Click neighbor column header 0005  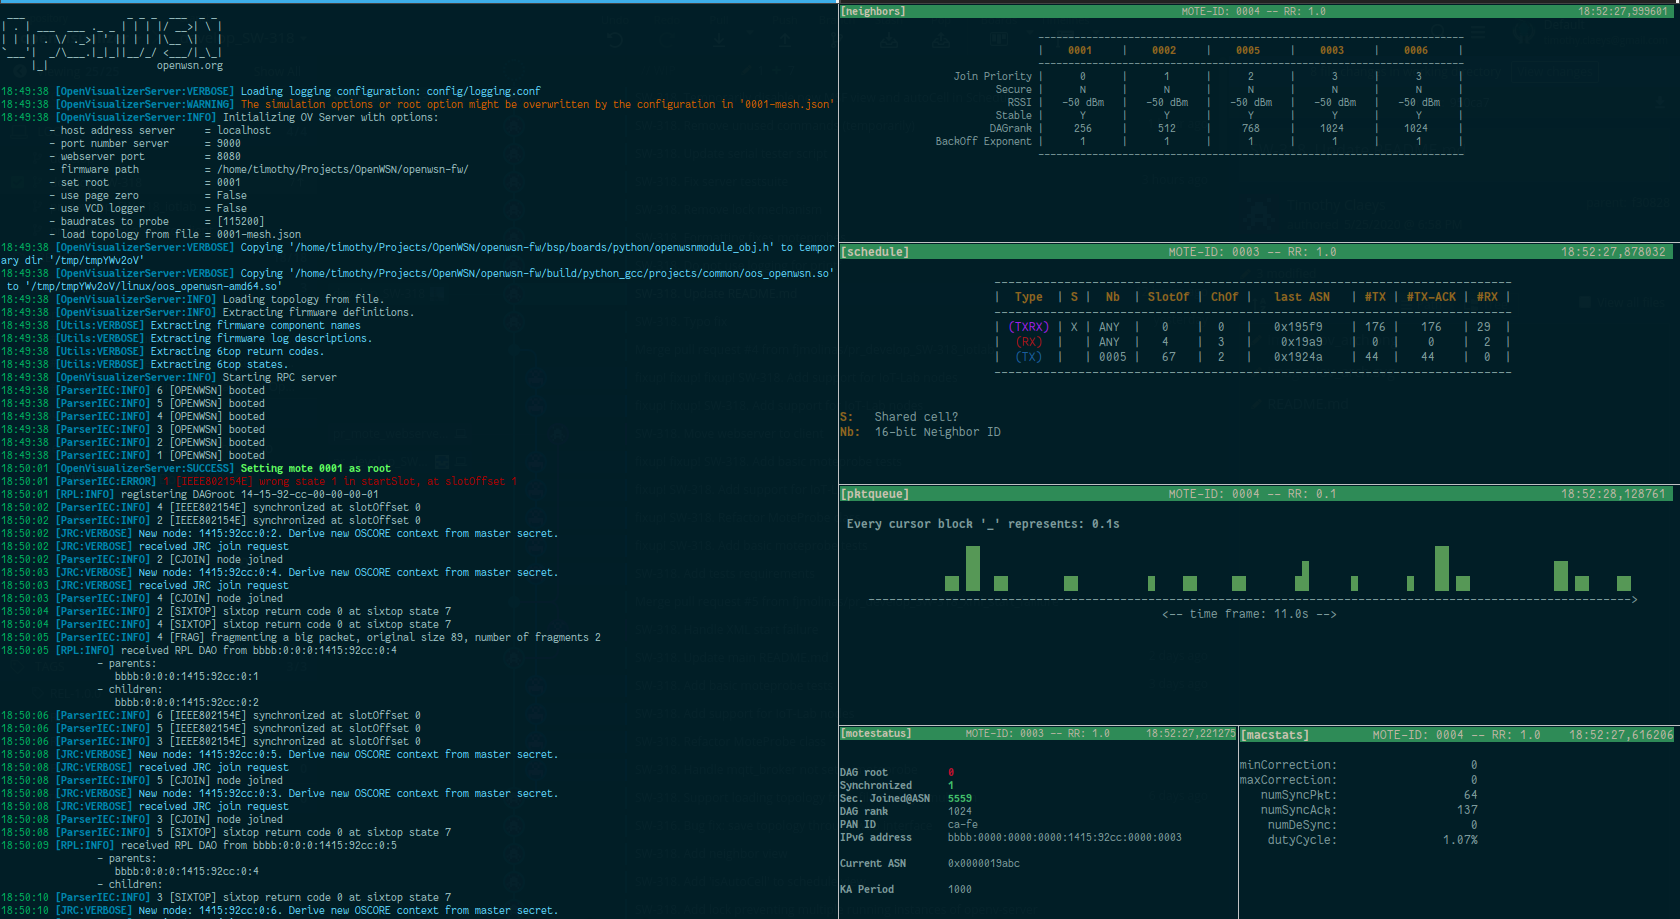(1248, 50)
